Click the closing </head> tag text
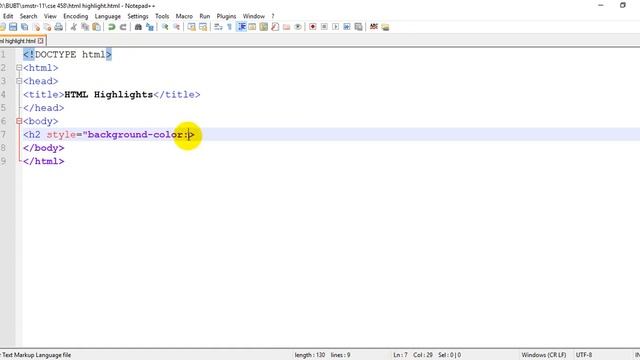This screenshot has width=640, height=360. click(44, 108)
